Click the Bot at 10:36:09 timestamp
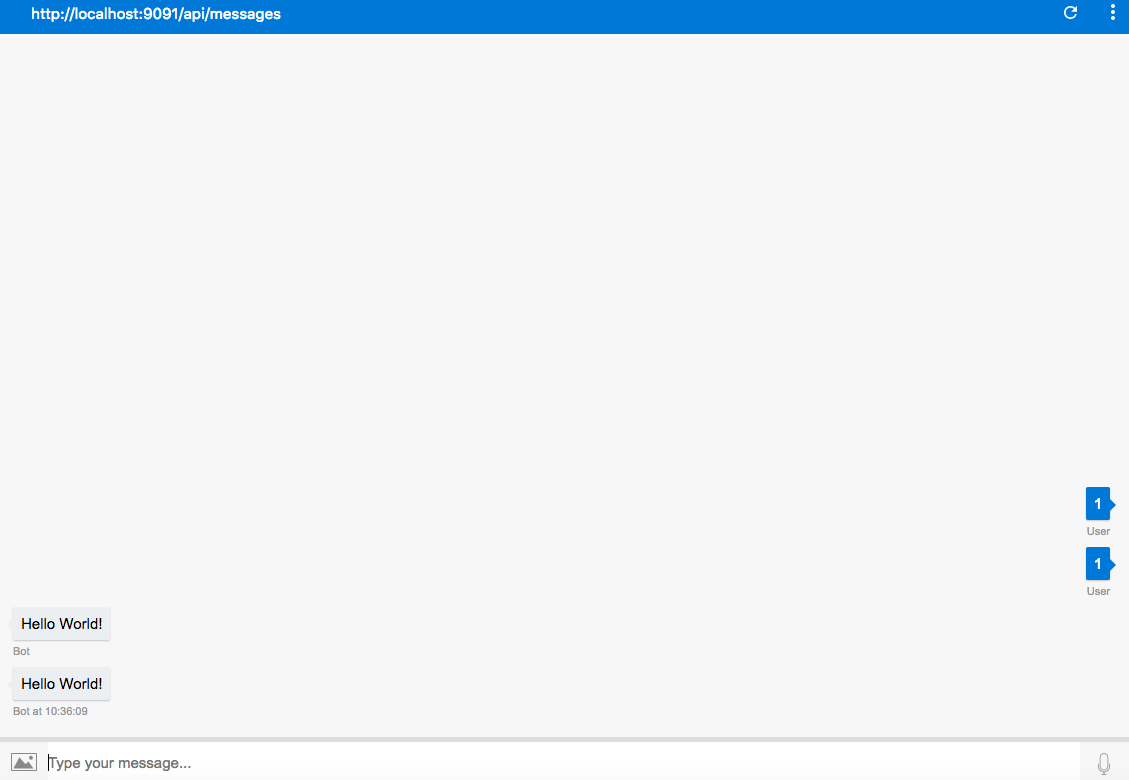 click(50, 711)
